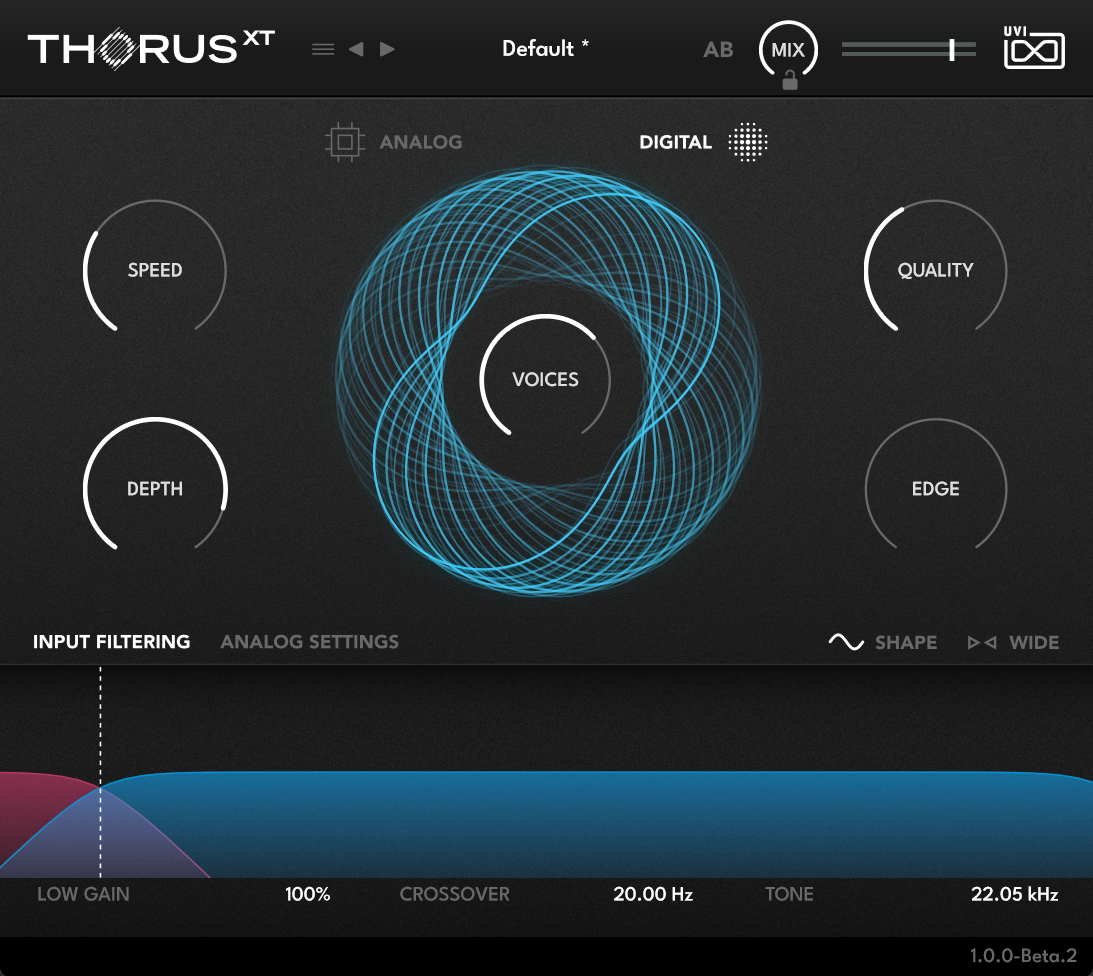Click the LOW GAIN label
Viewport: 1093px width, 976px height.
pyautogui.click(x=83, y=894)
